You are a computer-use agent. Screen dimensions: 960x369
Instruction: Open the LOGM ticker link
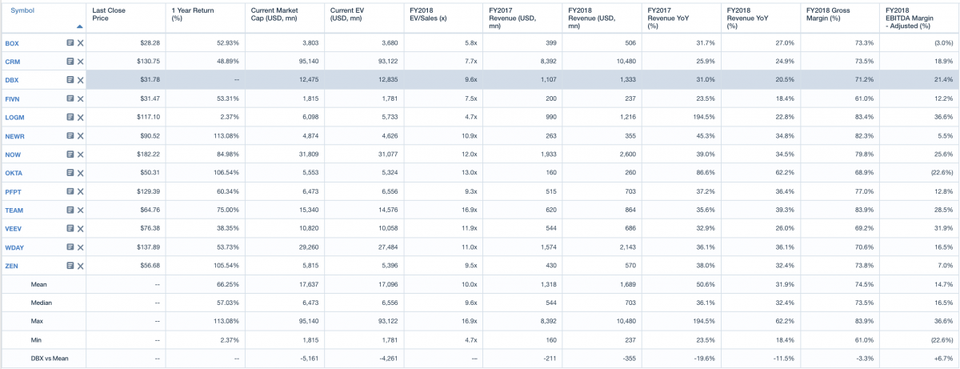15,117
